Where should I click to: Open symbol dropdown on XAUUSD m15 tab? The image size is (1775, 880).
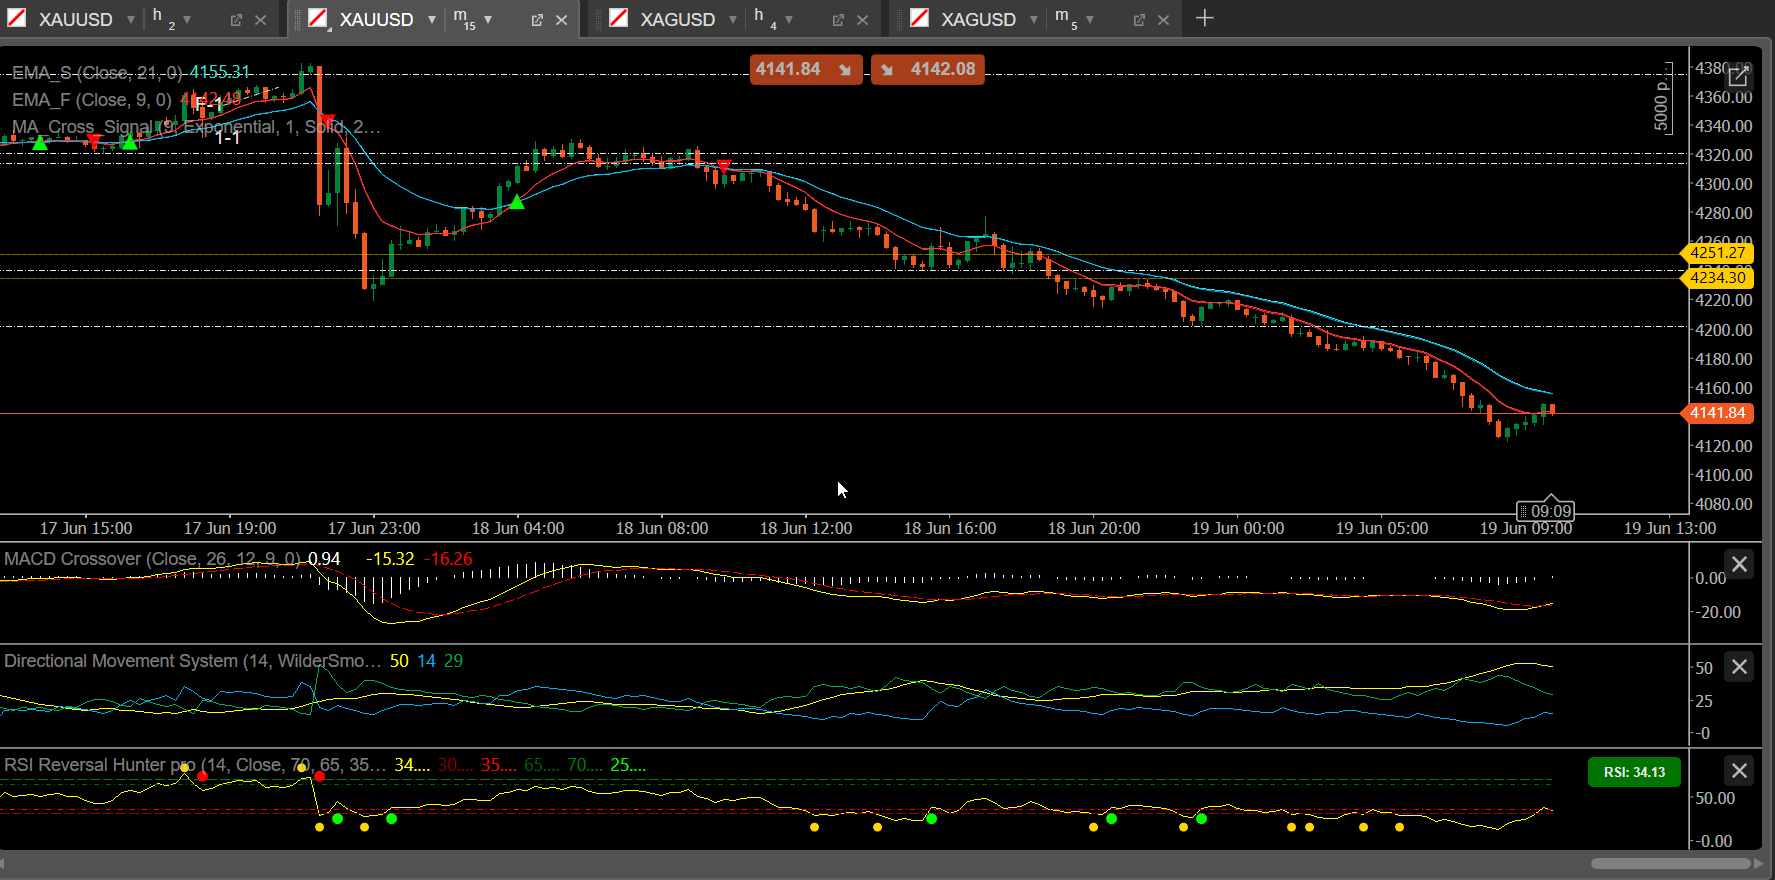[x=432, y=20]
